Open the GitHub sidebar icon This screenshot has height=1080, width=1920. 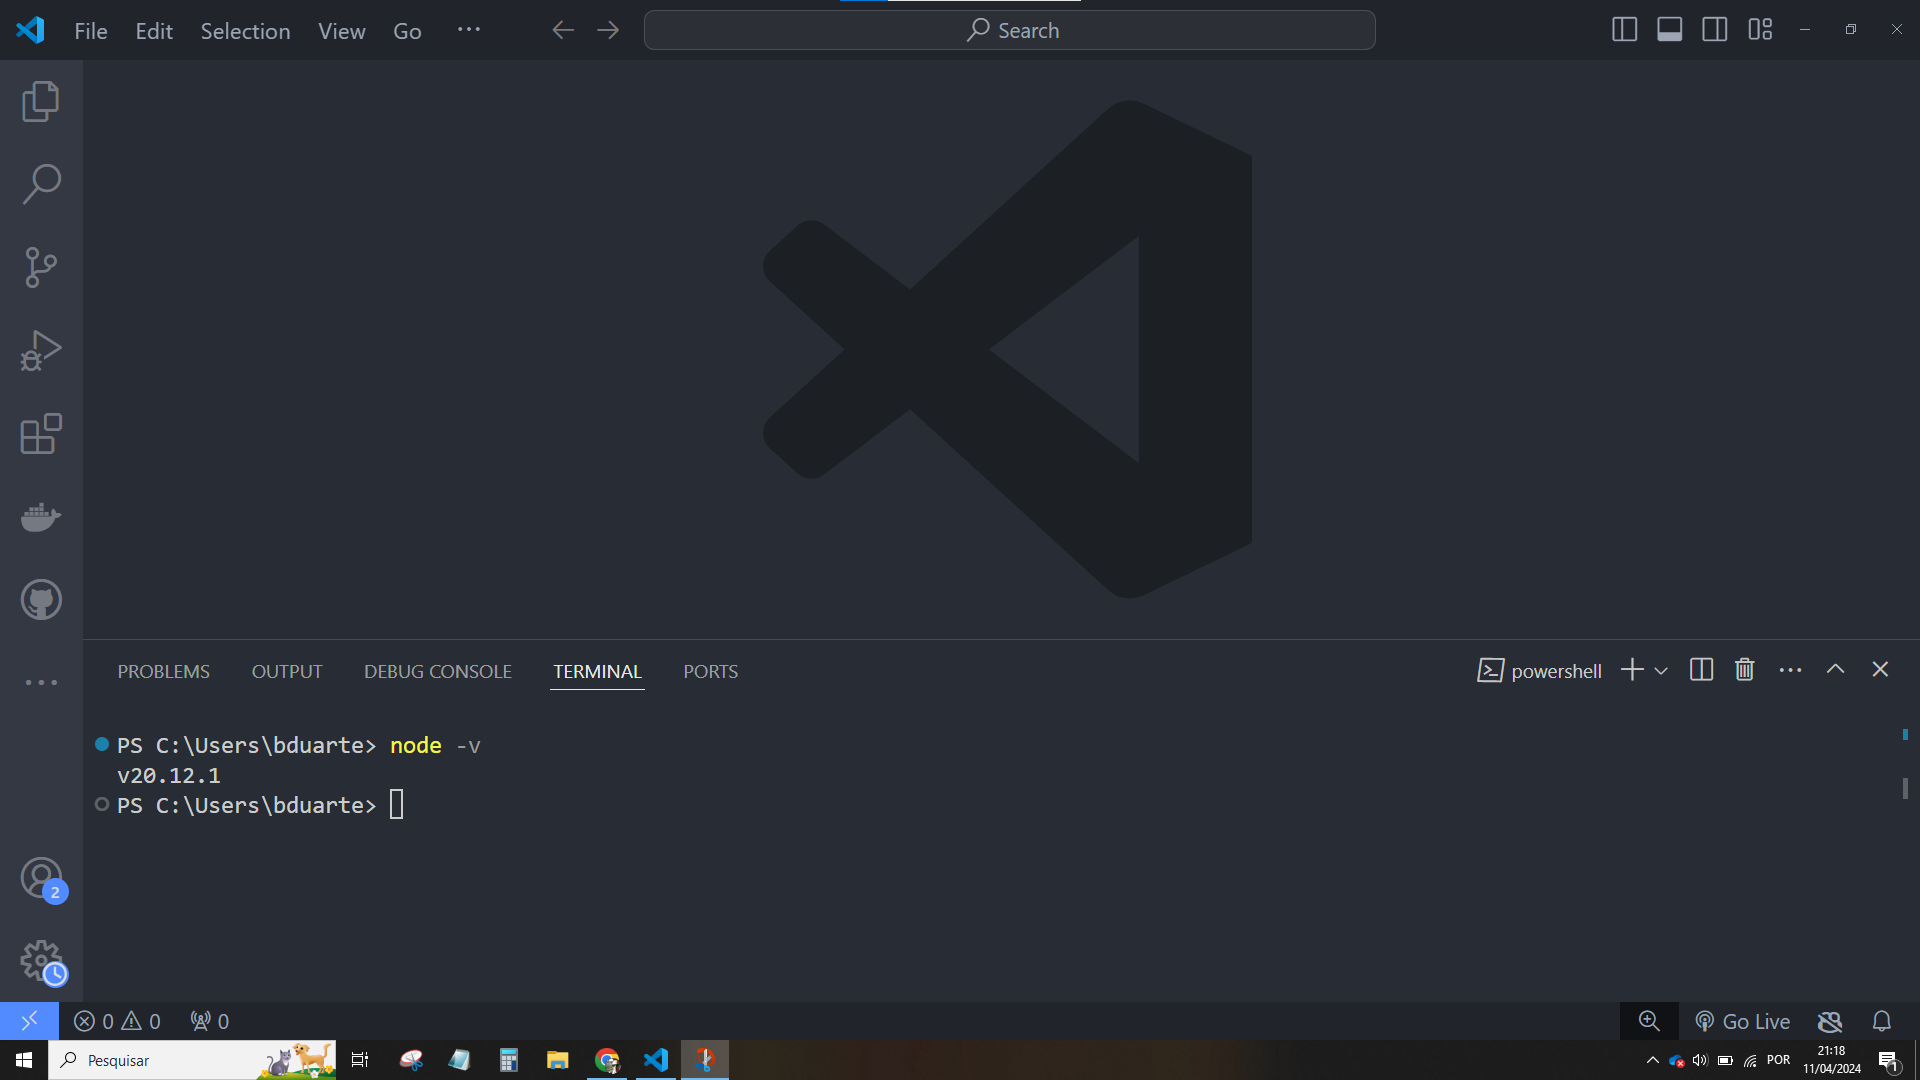[40, 600]
